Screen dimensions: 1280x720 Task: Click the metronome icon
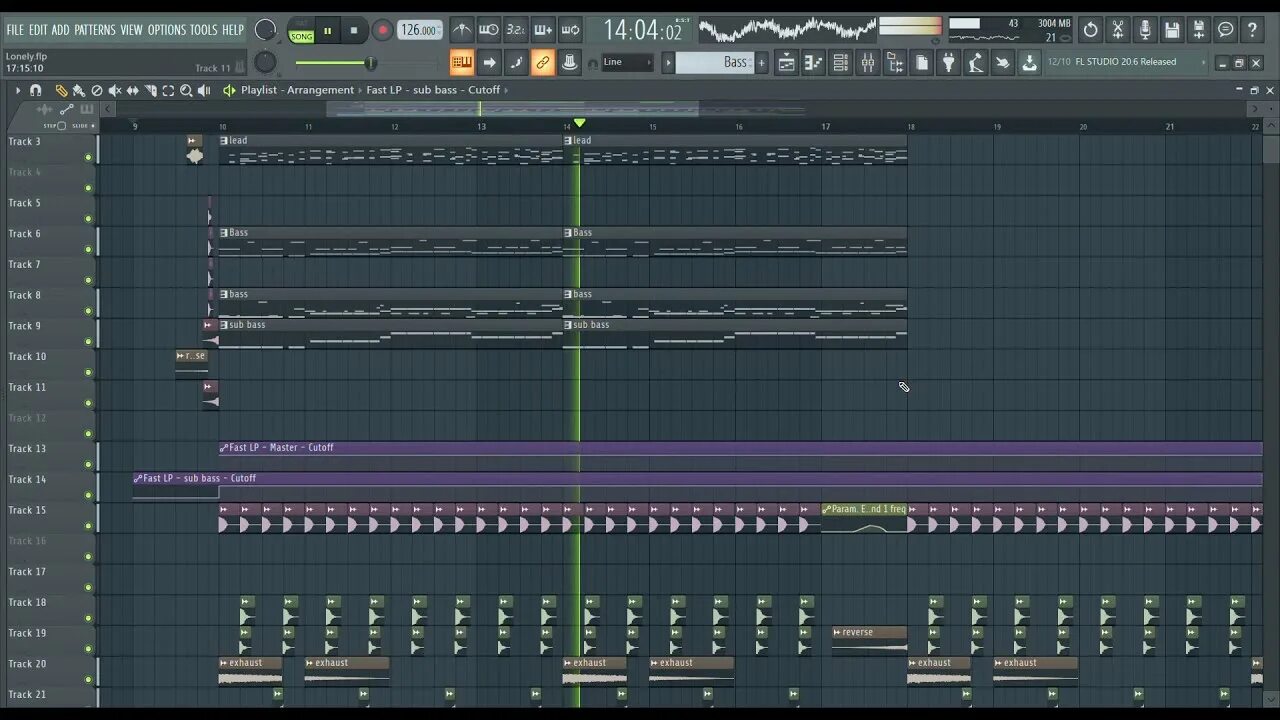tap(461, 30)
